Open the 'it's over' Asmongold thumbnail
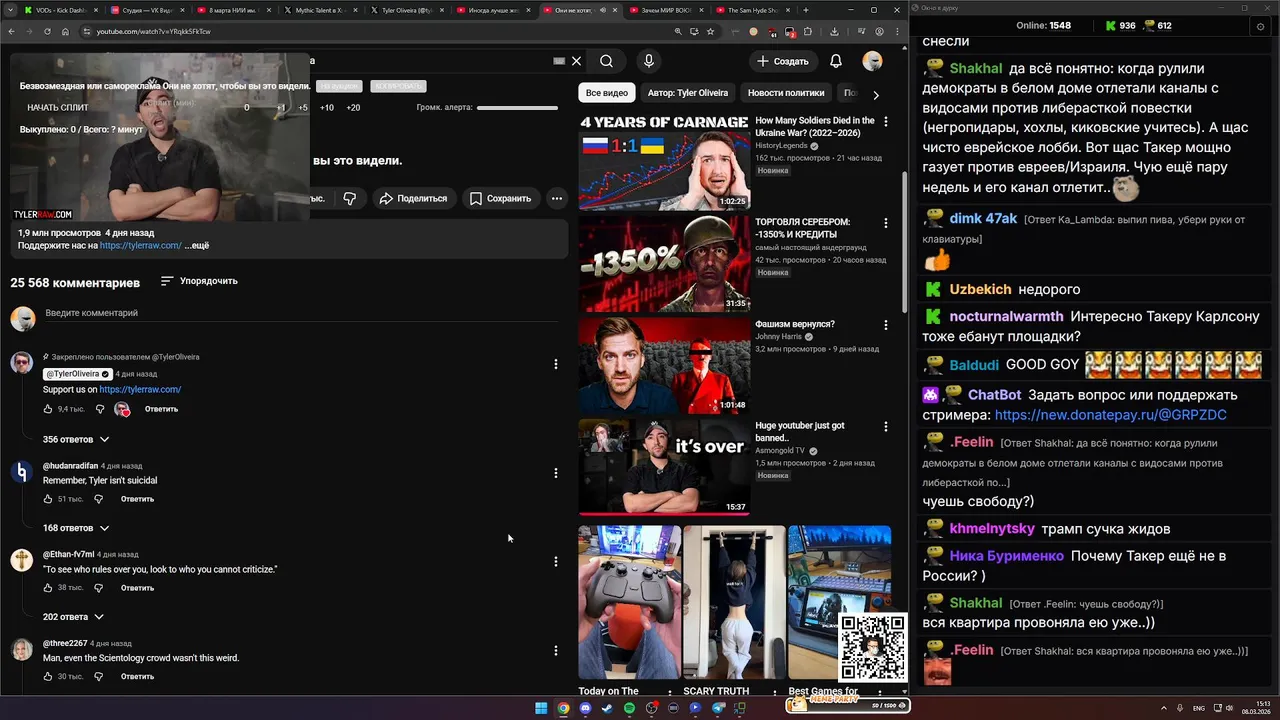 (664, 466)
